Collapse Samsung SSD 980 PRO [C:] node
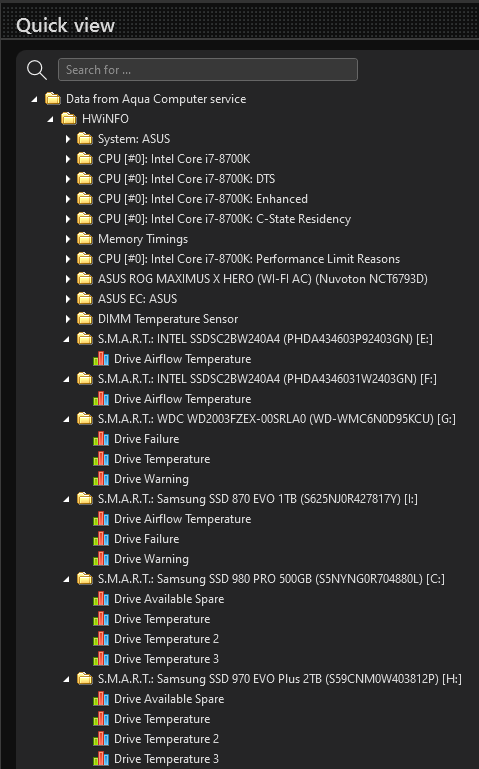479x769 pixels. click(x=67, y=579)
